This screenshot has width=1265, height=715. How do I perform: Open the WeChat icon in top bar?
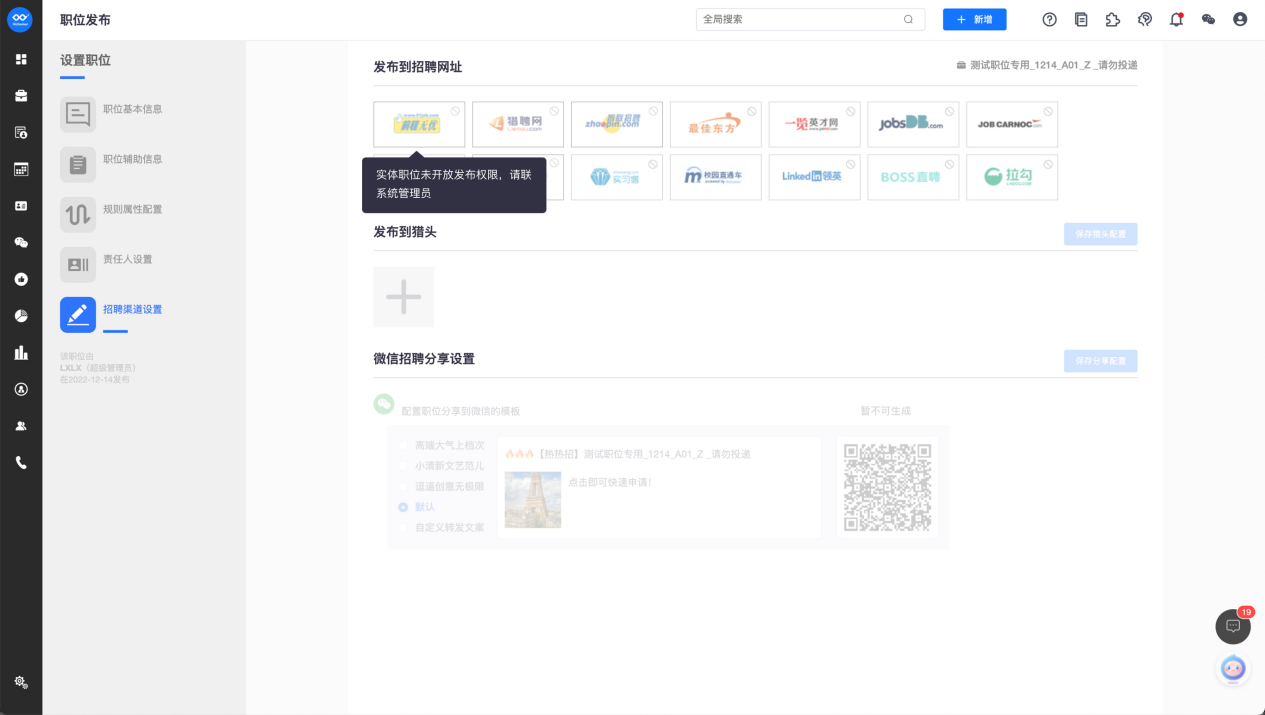tap(1208, 19)
